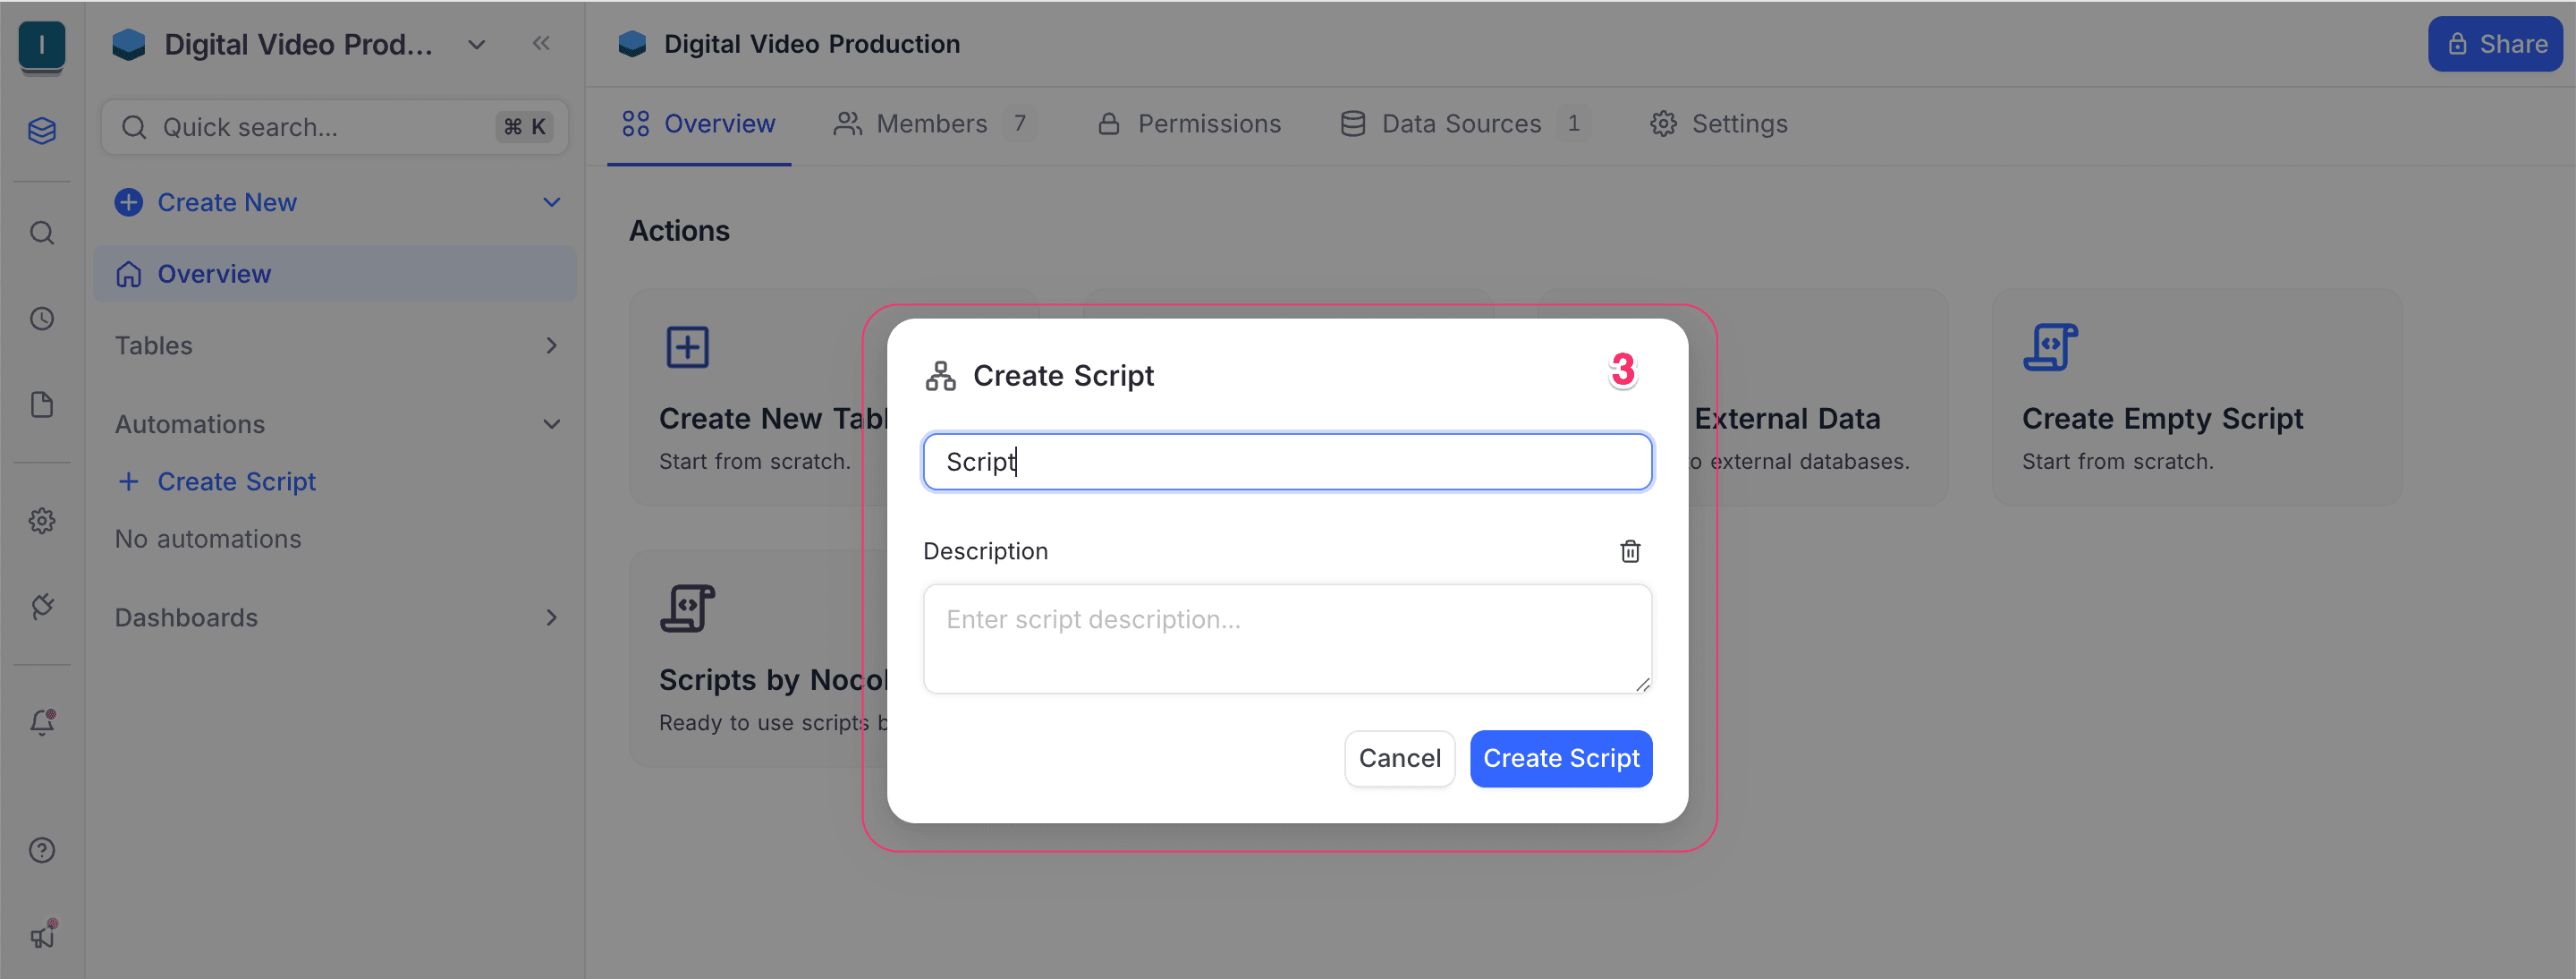Collapse the sidebar with the double-chevron arrows
This screenshot has width=2576, height=979.
tap(541, 43)
